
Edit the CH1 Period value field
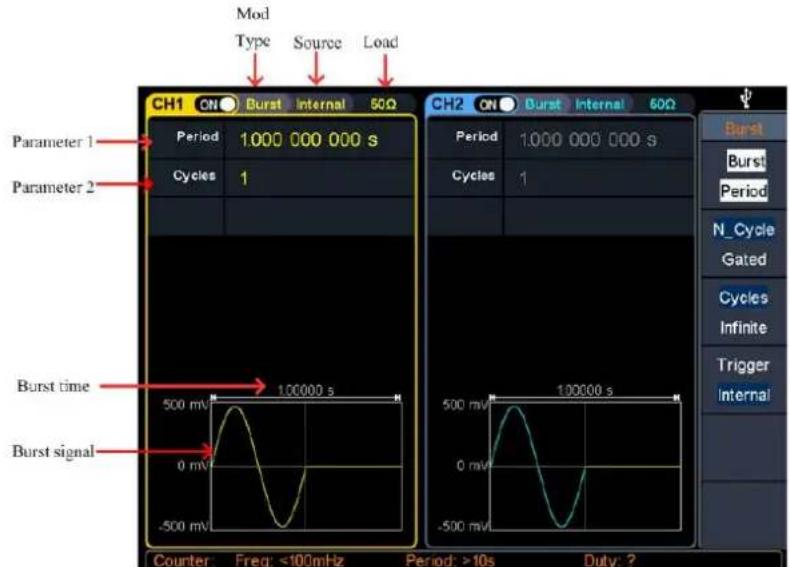(319, 140)
